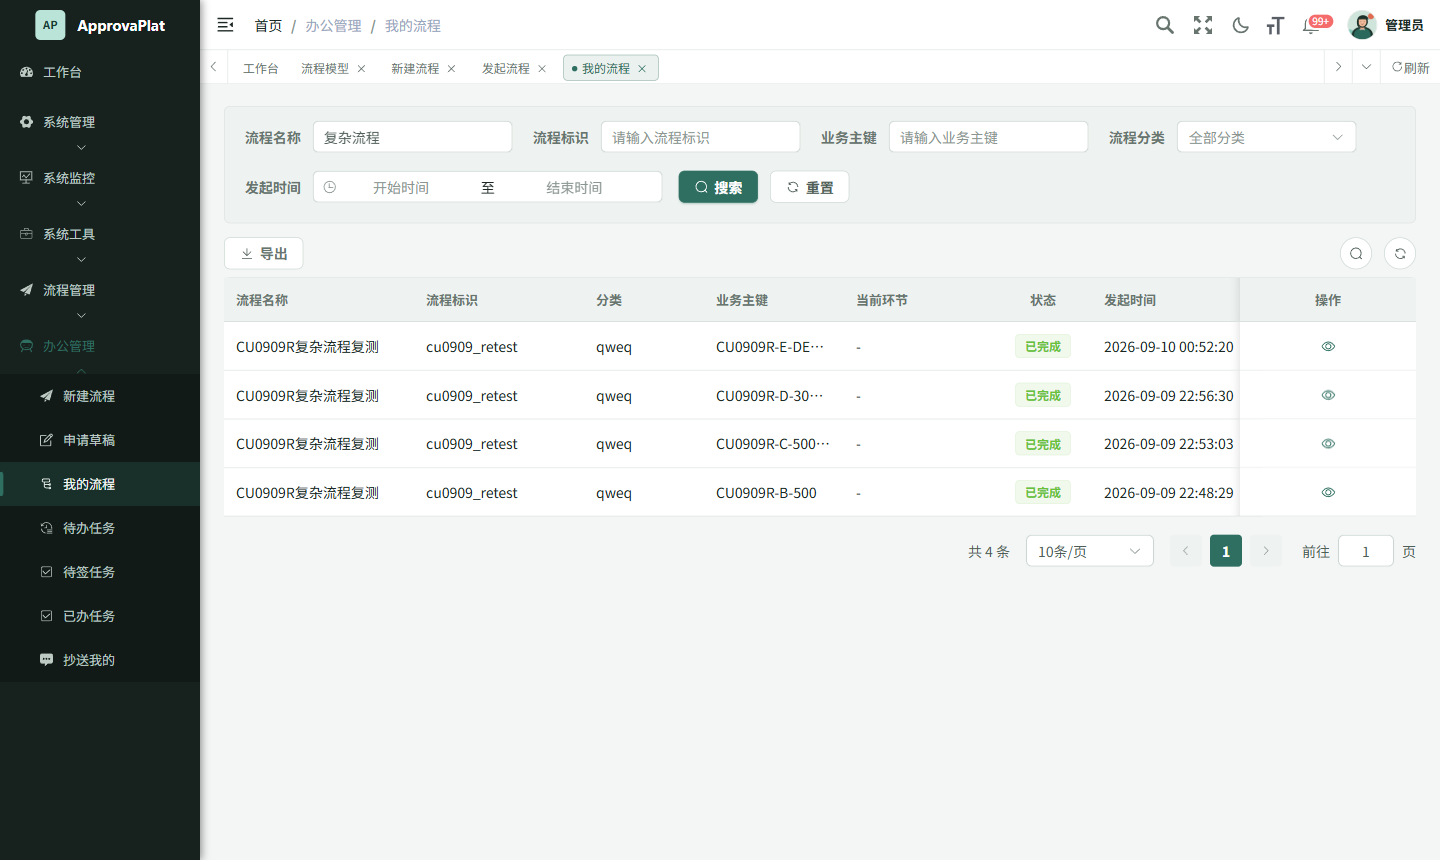View details of CU0909R-C-500 row
This screenshot has width=1440, height=860.
click(x=1328, y=443)
